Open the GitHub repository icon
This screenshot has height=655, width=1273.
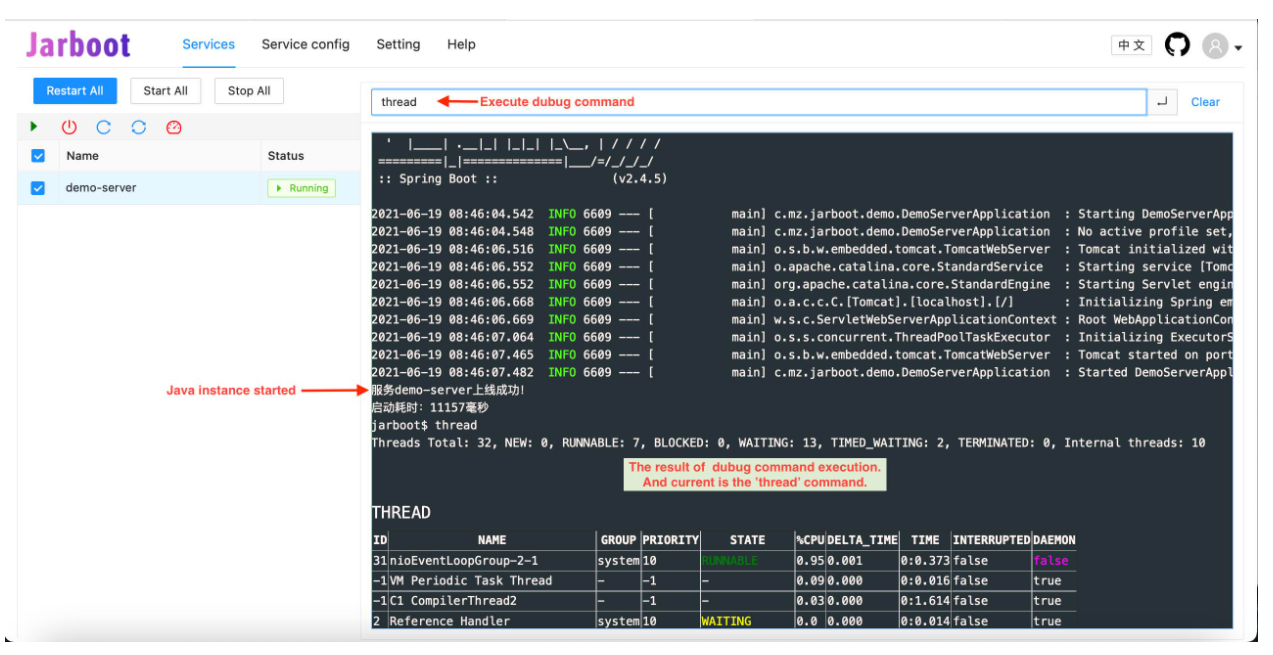(x=1178, y=45)
